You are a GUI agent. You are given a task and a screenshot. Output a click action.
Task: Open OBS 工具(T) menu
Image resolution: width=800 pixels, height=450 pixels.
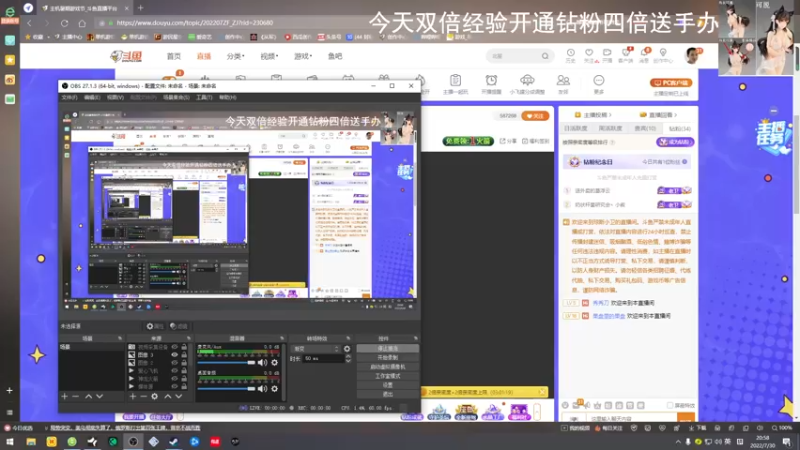204,97
